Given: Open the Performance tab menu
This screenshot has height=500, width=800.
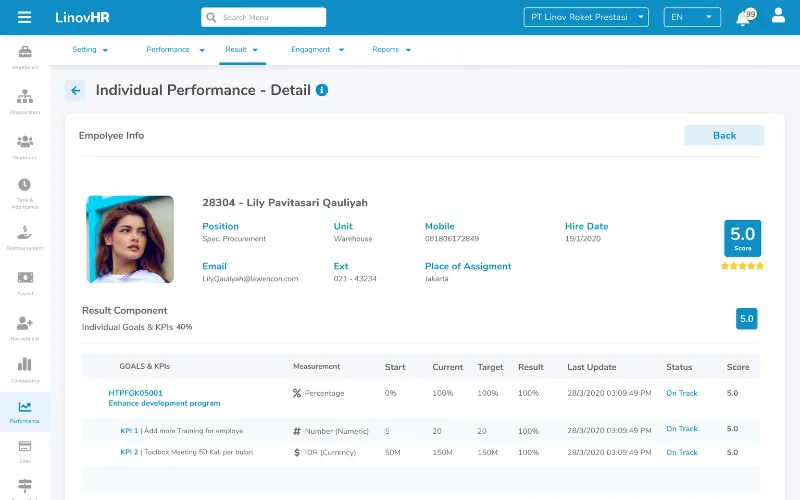Looking at the screenshot, I should (x=175, y=49).
